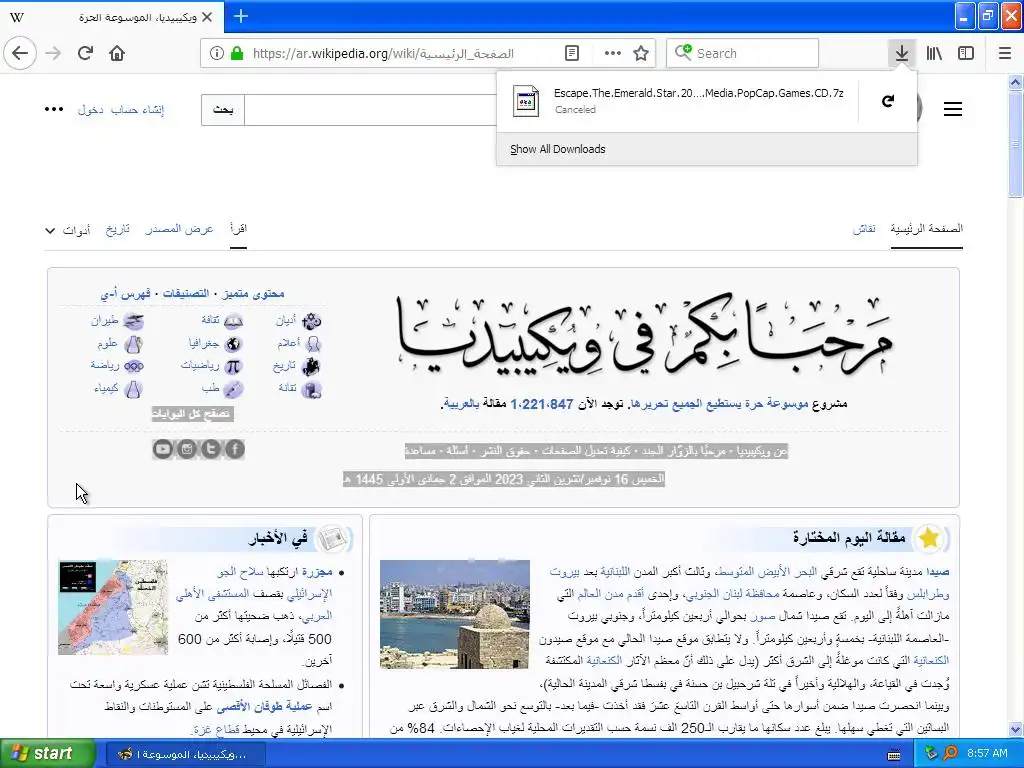Open the personal tools three-dot menu
The height and width of the screenshot is (768, 1024).
pyautogui.click(x=54, y=109)
